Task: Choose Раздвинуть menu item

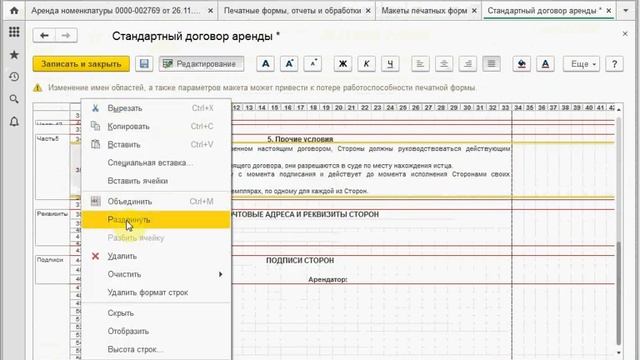Action: (156, 220)
